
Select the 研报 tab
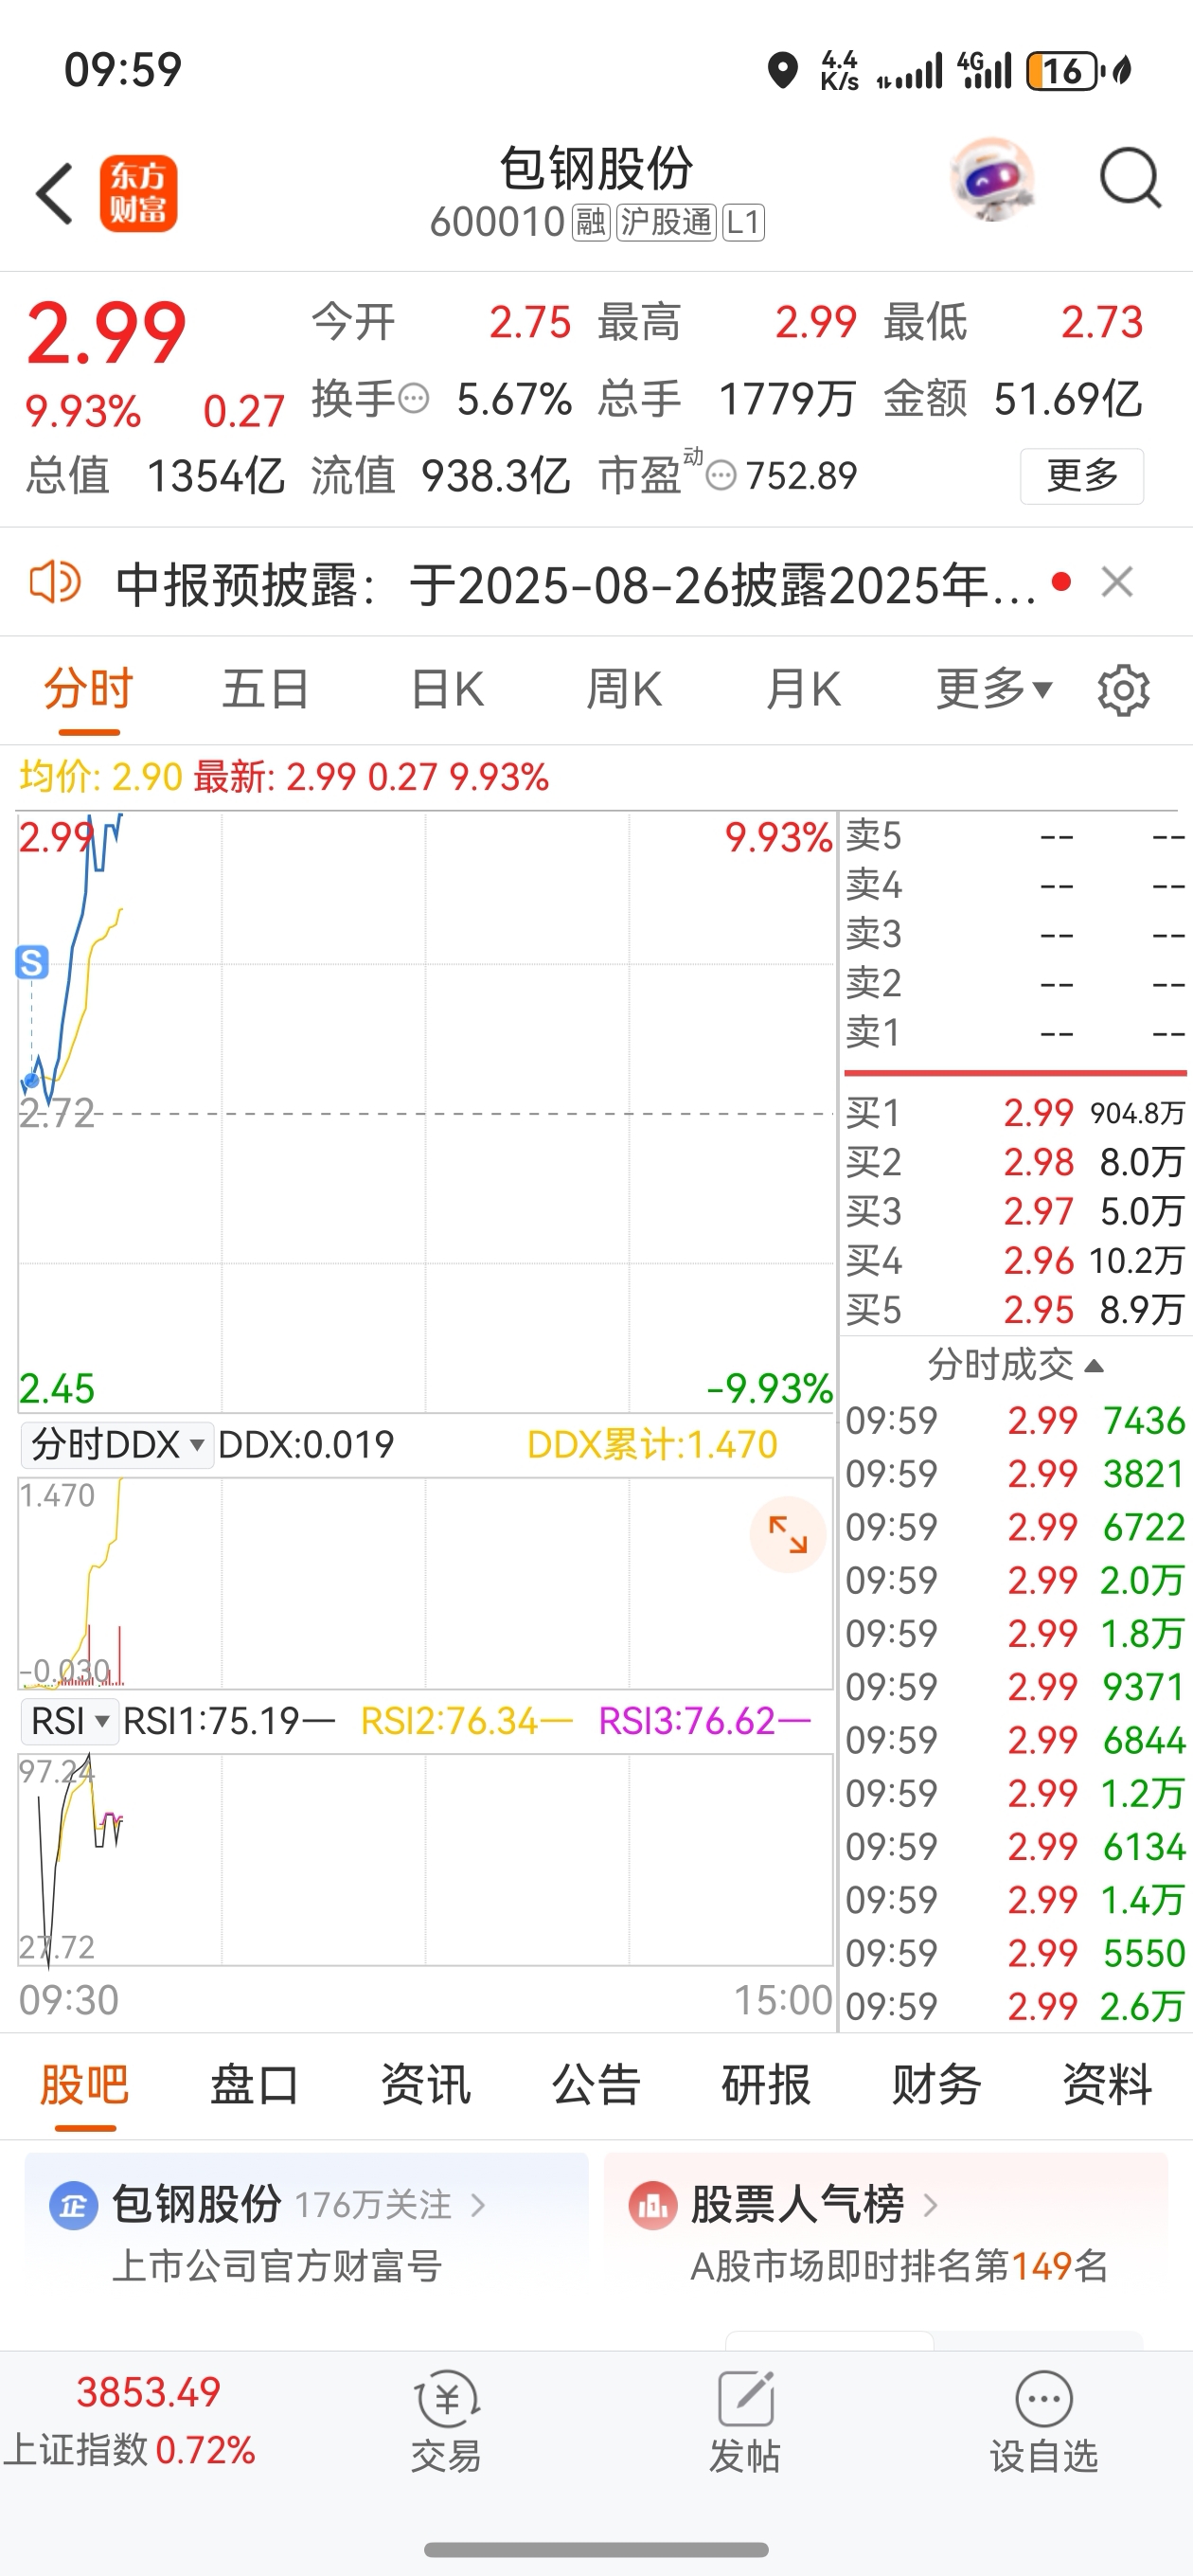(766, 2085)
